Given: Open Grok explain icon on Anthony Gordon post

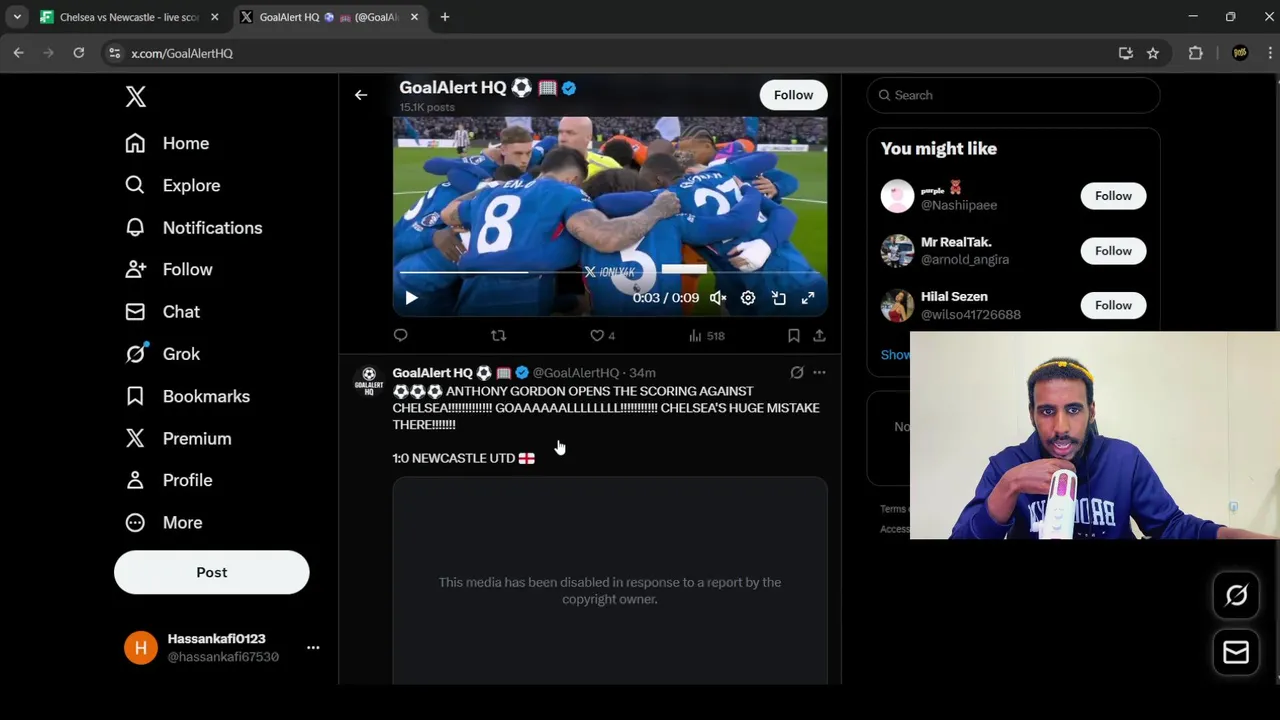Looking at the screenshot, I should pos(797,372).
